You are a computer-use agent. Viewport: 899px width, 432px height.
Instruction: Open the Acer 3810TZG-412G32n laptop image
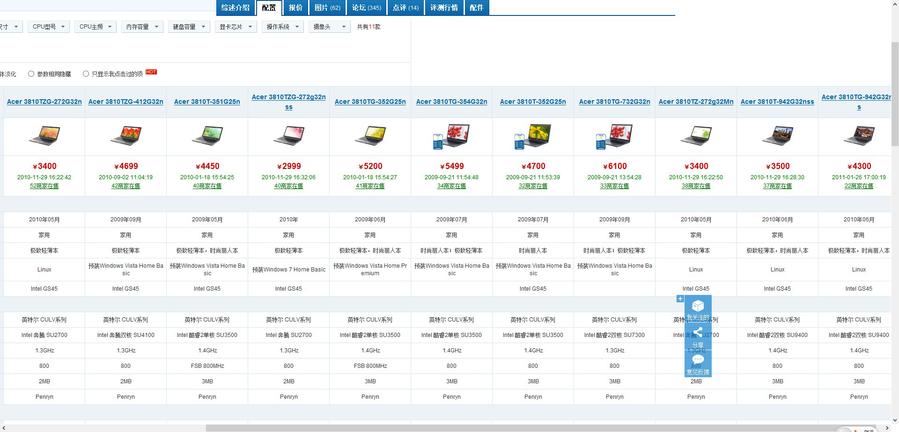tap(126, 135)
